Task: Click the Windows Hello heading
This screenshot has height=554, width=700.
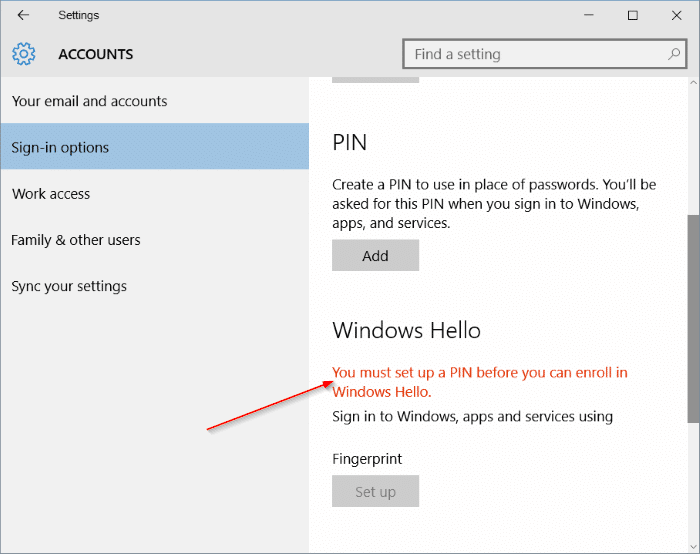Action: 406,330
